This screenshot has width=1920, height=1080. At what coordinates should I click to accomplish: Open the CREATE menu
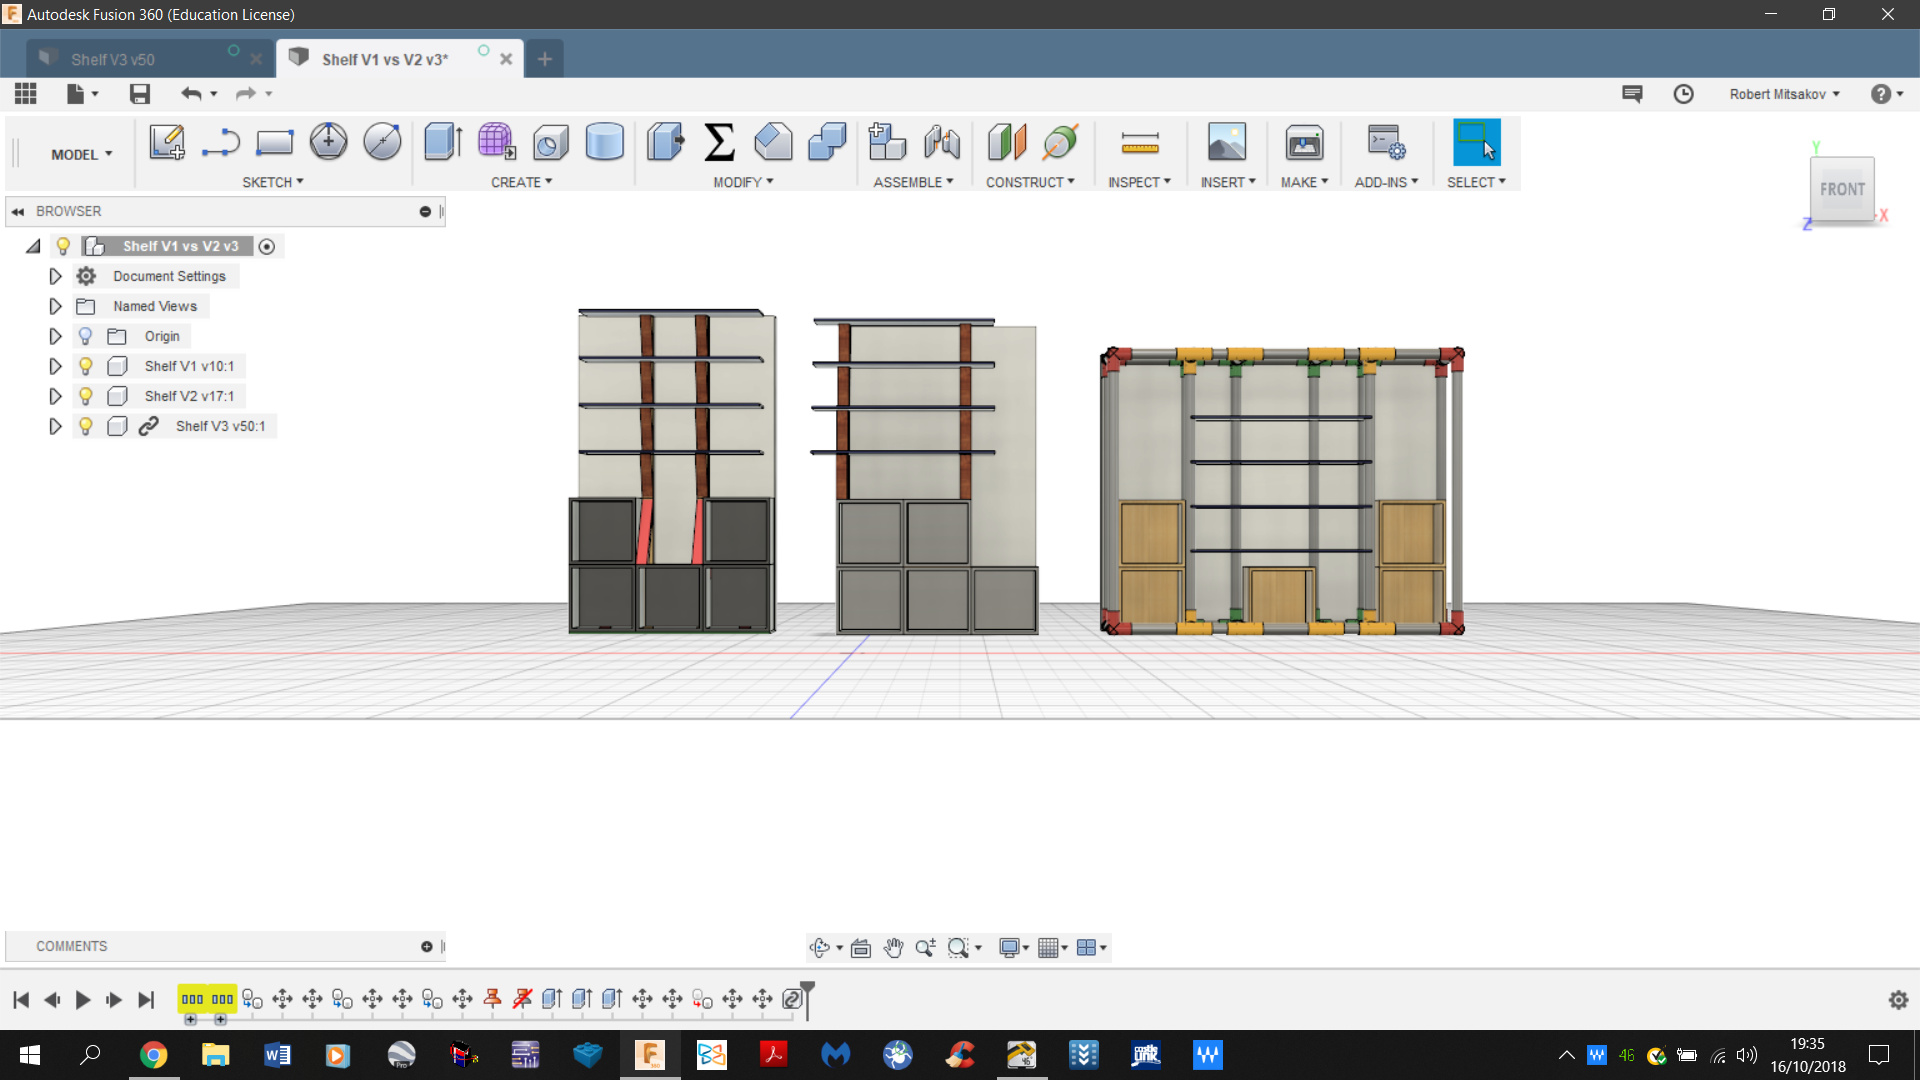[521, 182]
